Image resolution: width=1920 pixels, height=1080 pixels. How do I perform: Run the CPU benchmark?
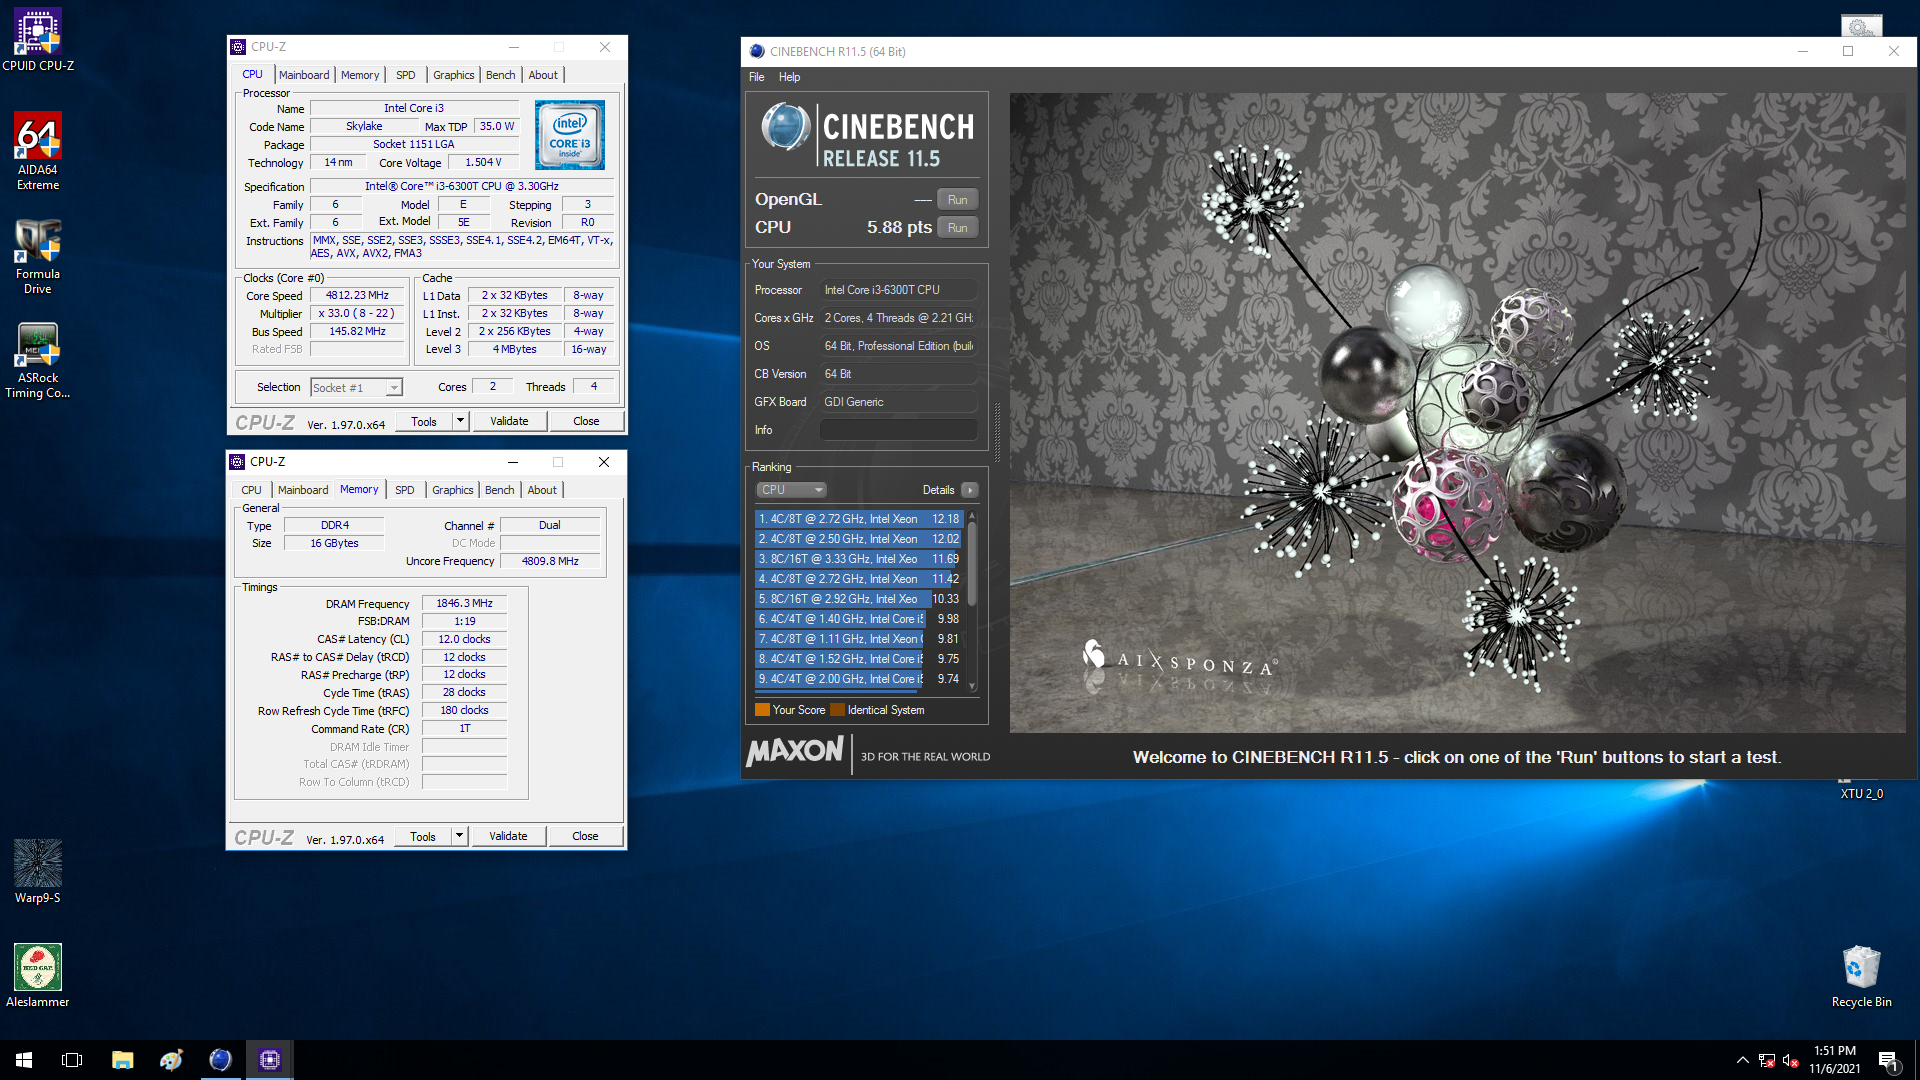click(957, 228)
